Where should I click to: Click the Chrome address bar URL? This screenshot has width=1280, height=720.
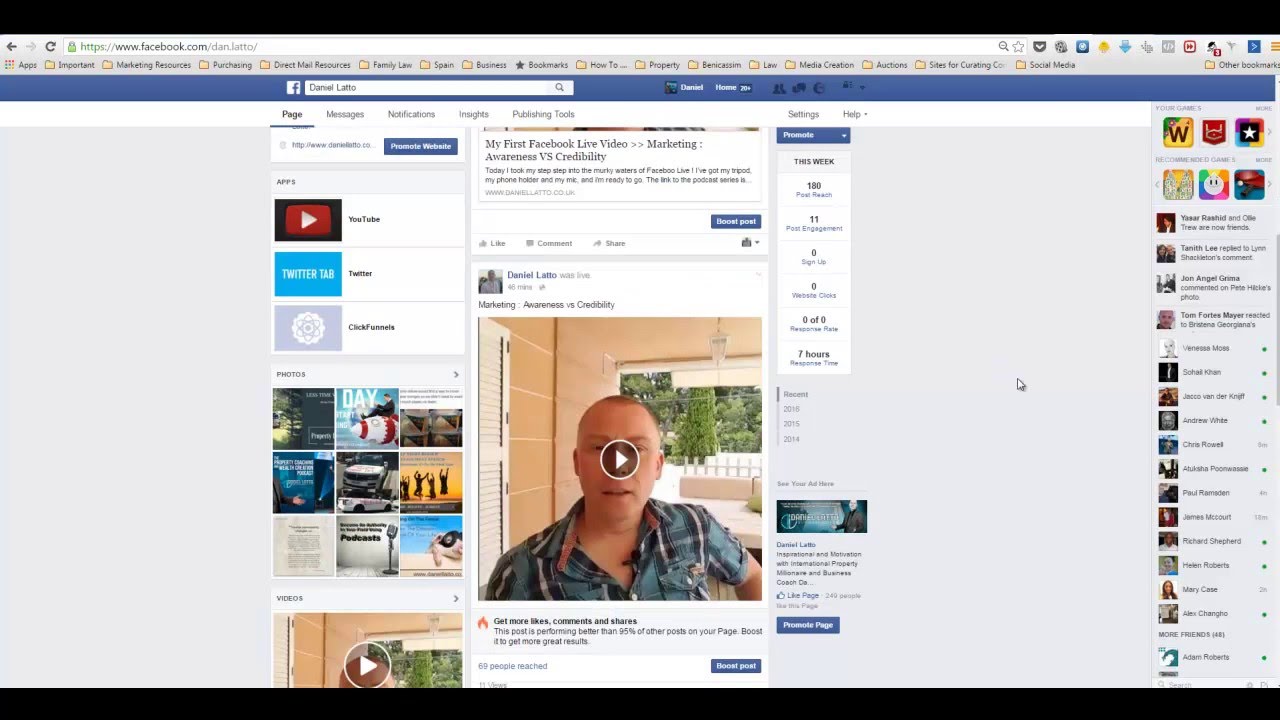(169, 47)
